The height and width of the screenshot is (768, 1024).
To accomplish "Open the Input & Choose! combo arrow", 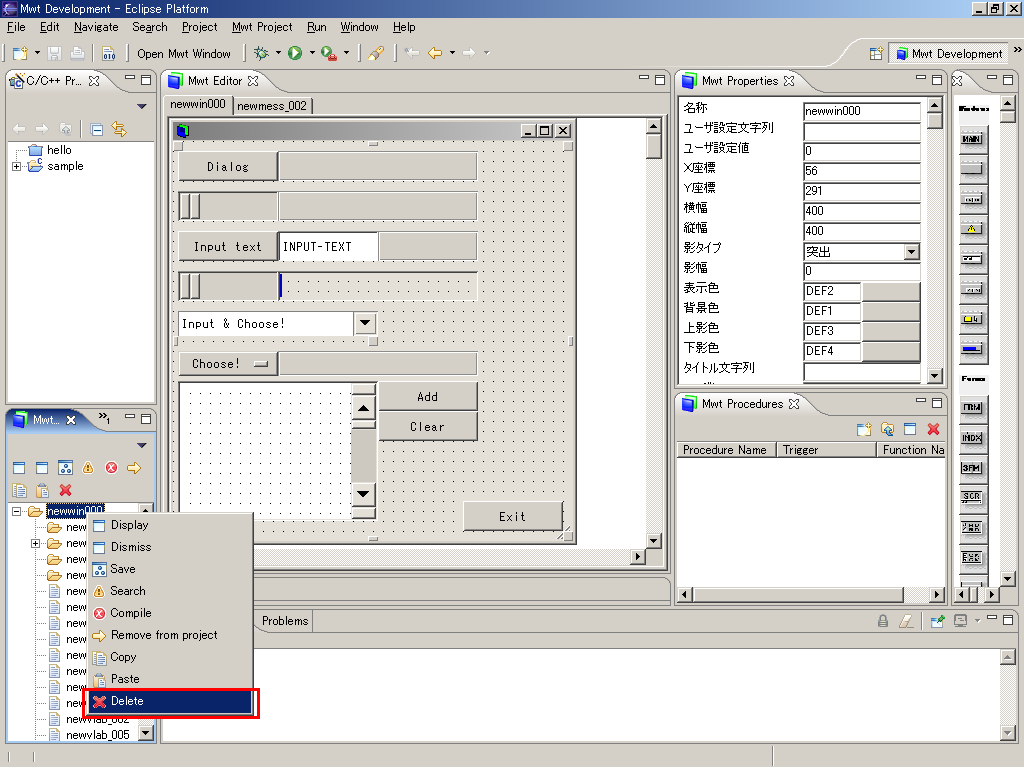I will click(365, 323).
